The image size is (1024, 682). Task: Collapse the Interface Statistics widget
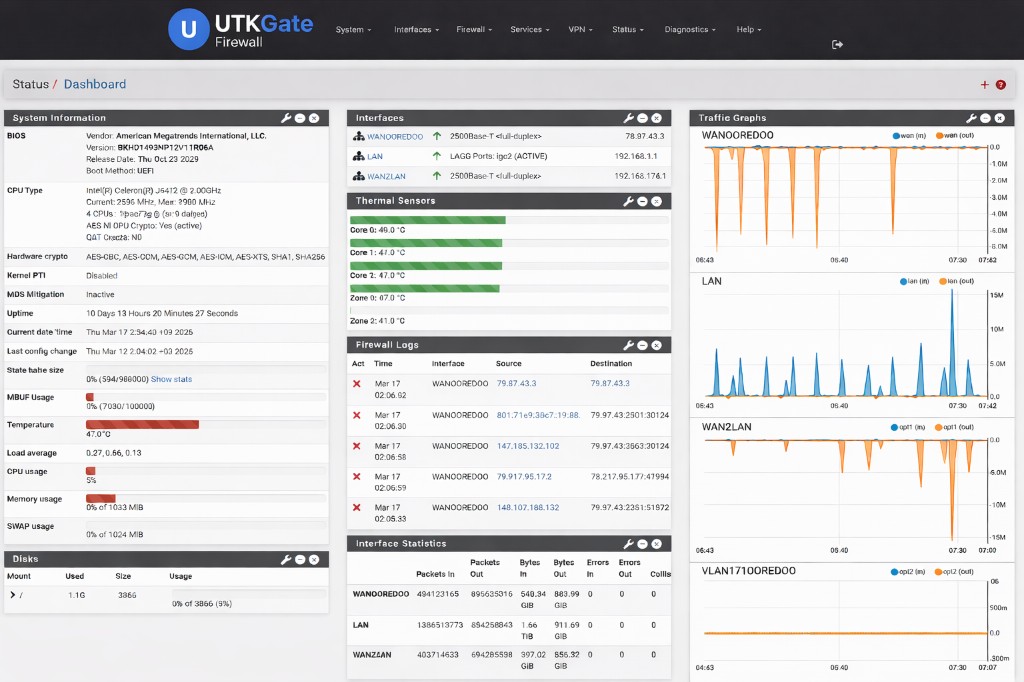click(x=643, y=544)
